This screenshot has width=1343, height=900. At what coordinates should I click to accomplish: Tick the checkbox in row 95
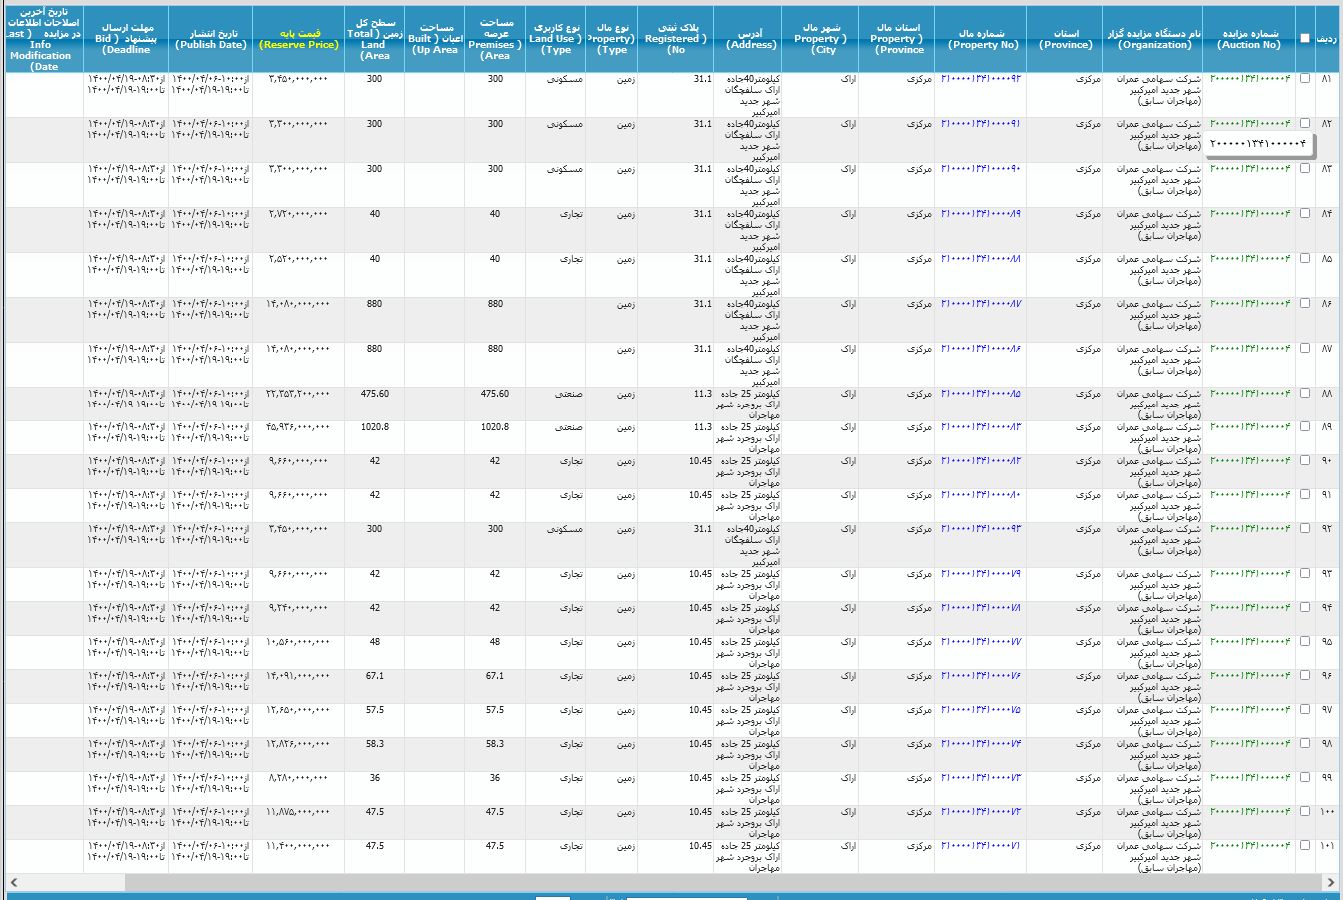tap(1304, 641)
